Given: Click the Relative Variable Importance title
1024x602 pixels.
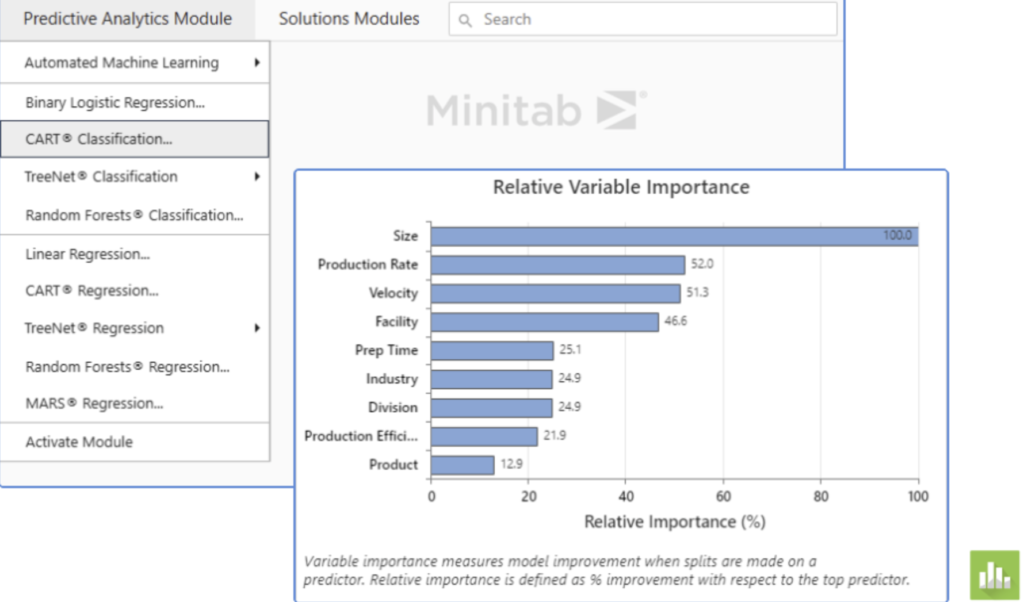Looking at the screenshot, I should tap(621, 187).
